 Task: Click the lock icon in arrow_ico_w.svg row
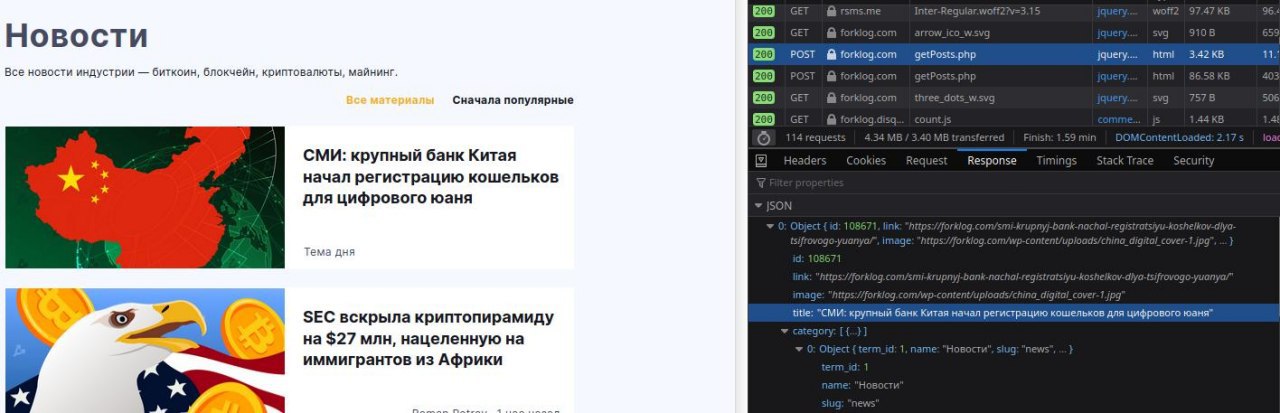[x=831, y=33]
